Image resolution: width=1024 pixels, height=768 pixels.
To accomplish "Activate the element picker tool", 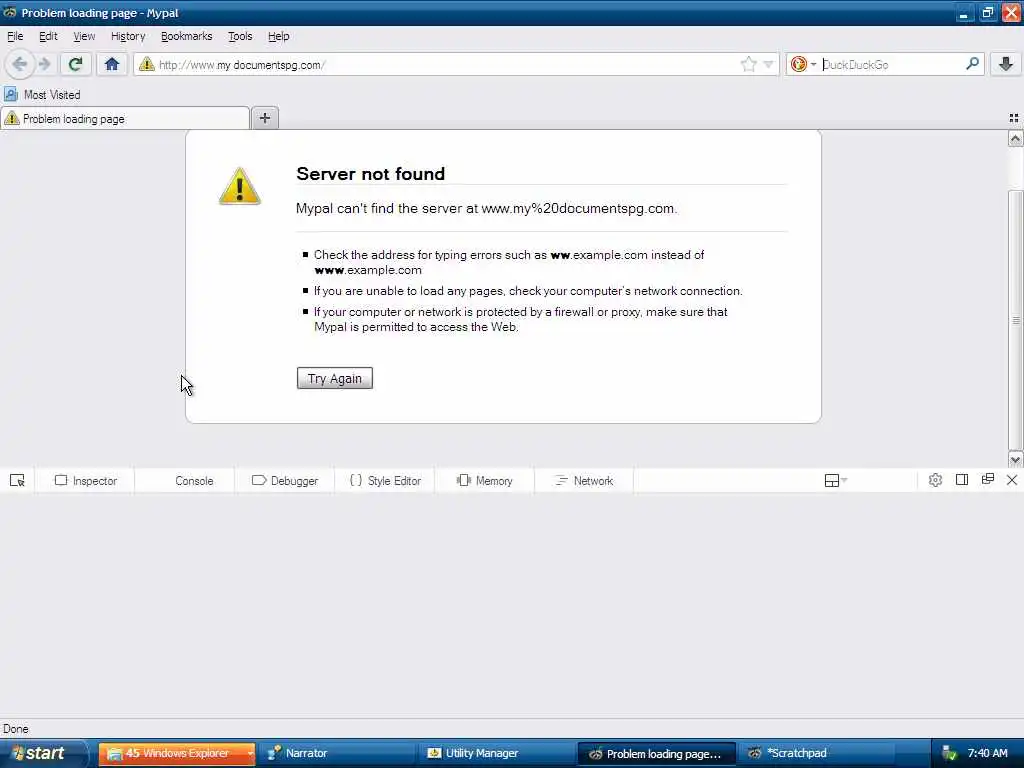I will pos(17,481).
